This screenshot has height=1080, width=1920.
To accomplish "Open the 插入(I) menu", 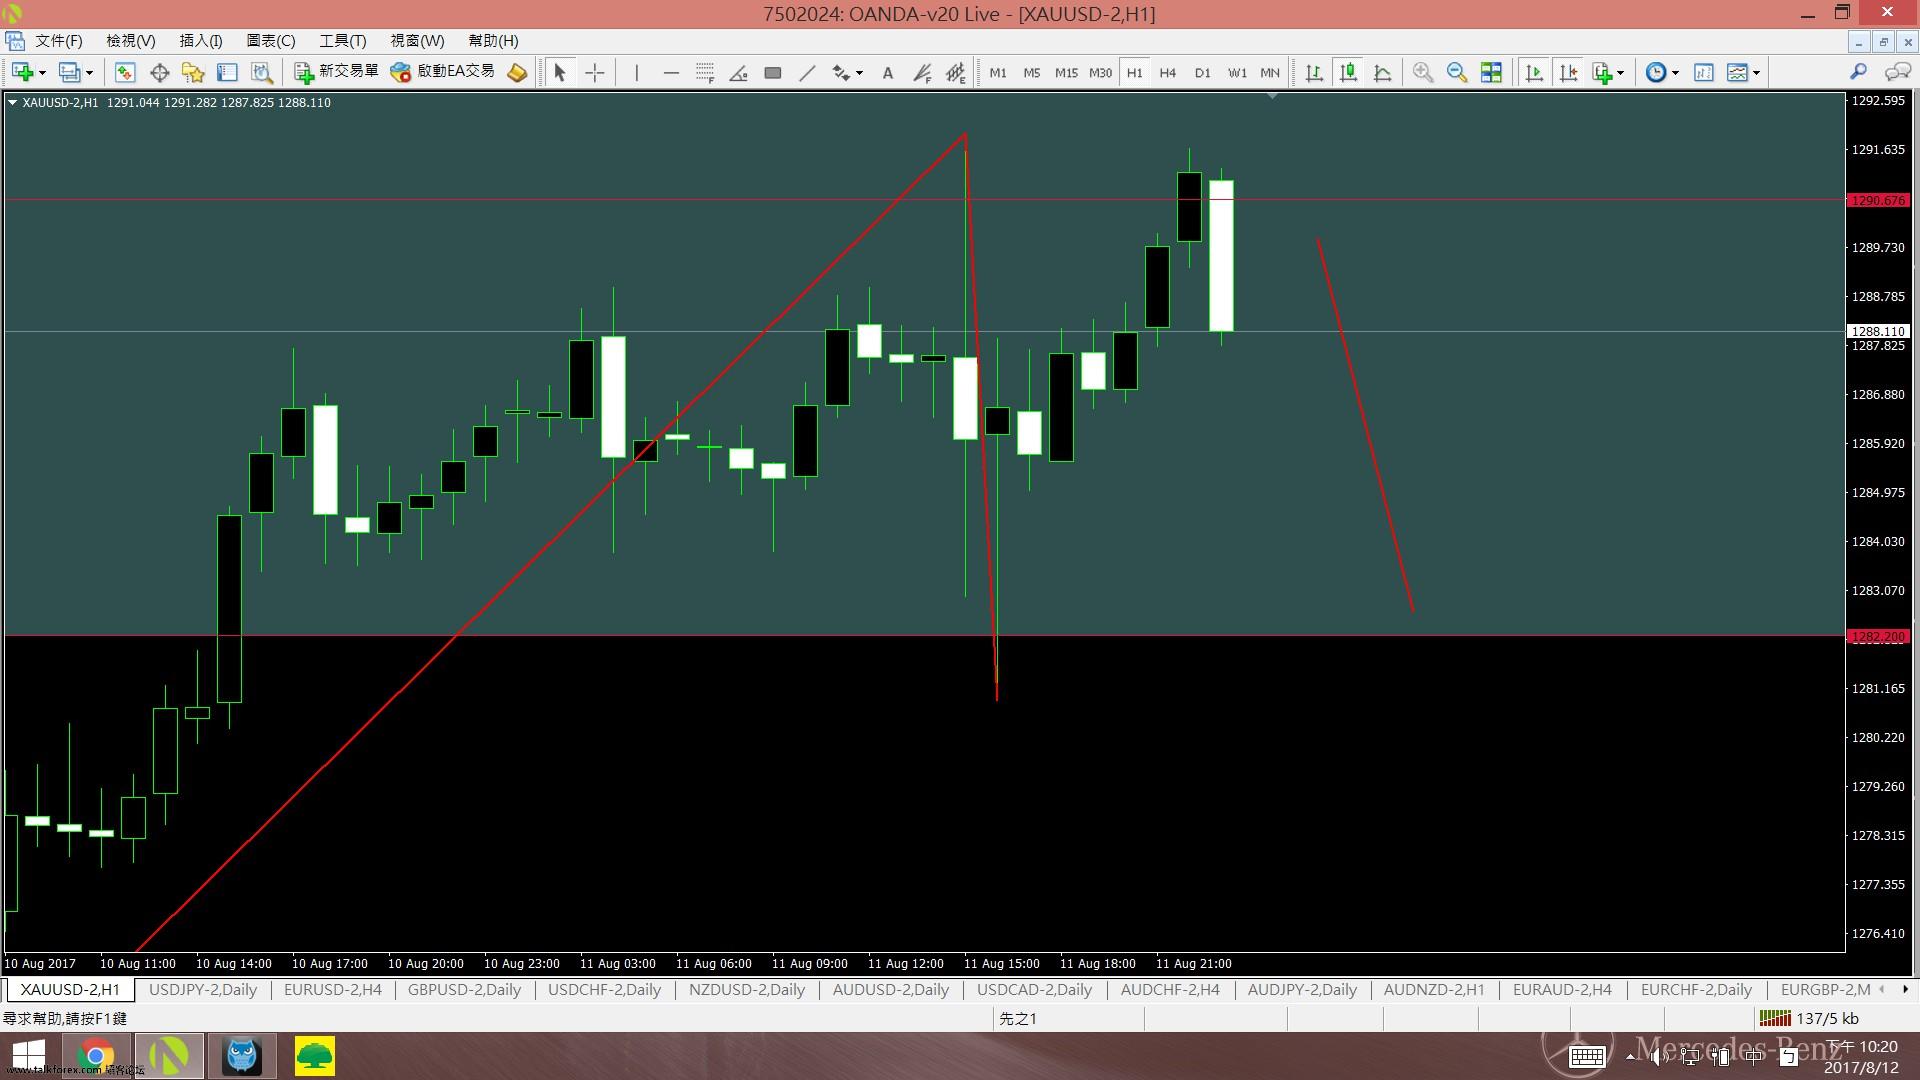I will (201, 41).
